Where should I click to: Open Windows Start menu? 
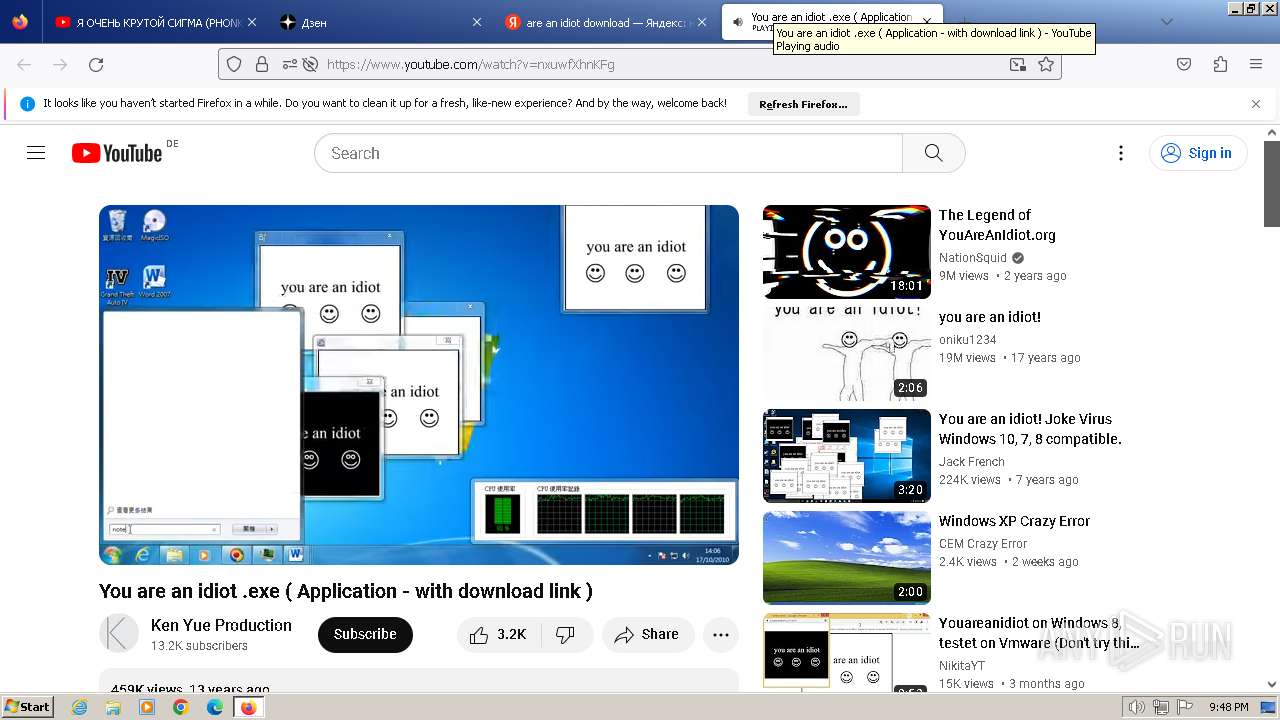28,706
